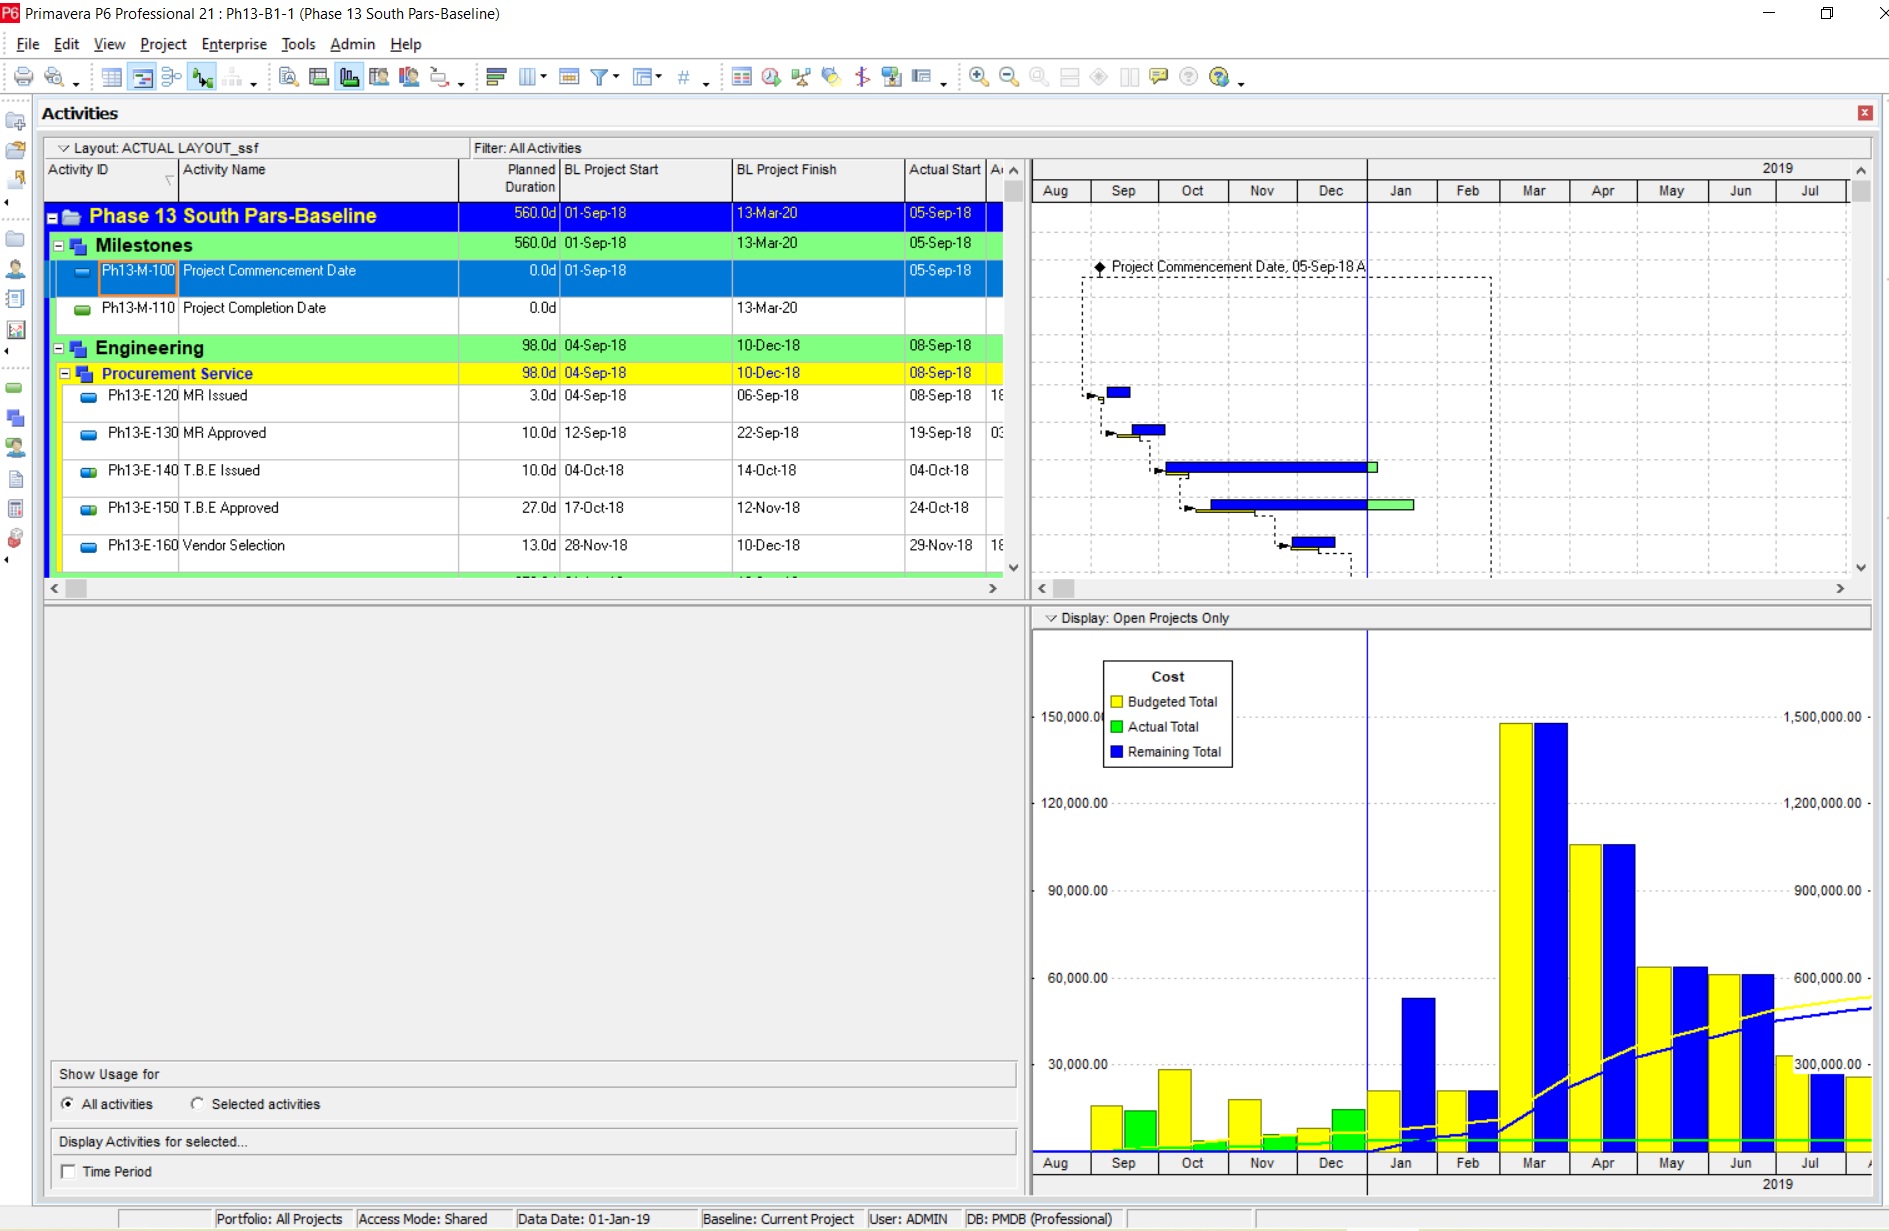Click the BL Project Start column header
This screenshot has height=1231, width=1889.
(x=645, y=180)
